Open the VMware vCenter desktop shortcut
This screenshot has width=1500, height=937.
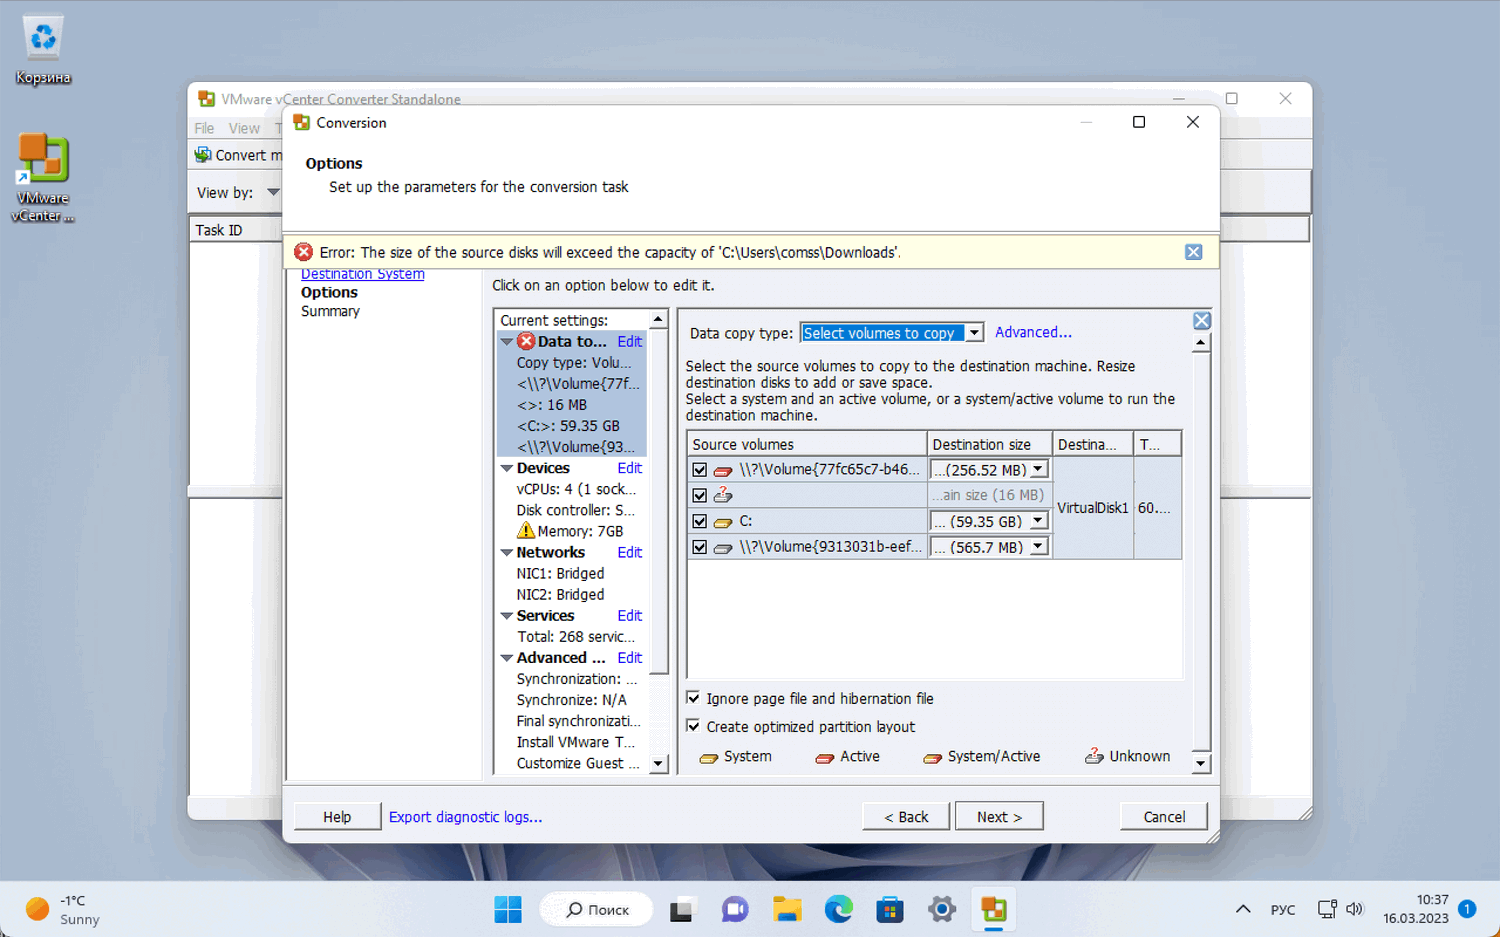43,178
